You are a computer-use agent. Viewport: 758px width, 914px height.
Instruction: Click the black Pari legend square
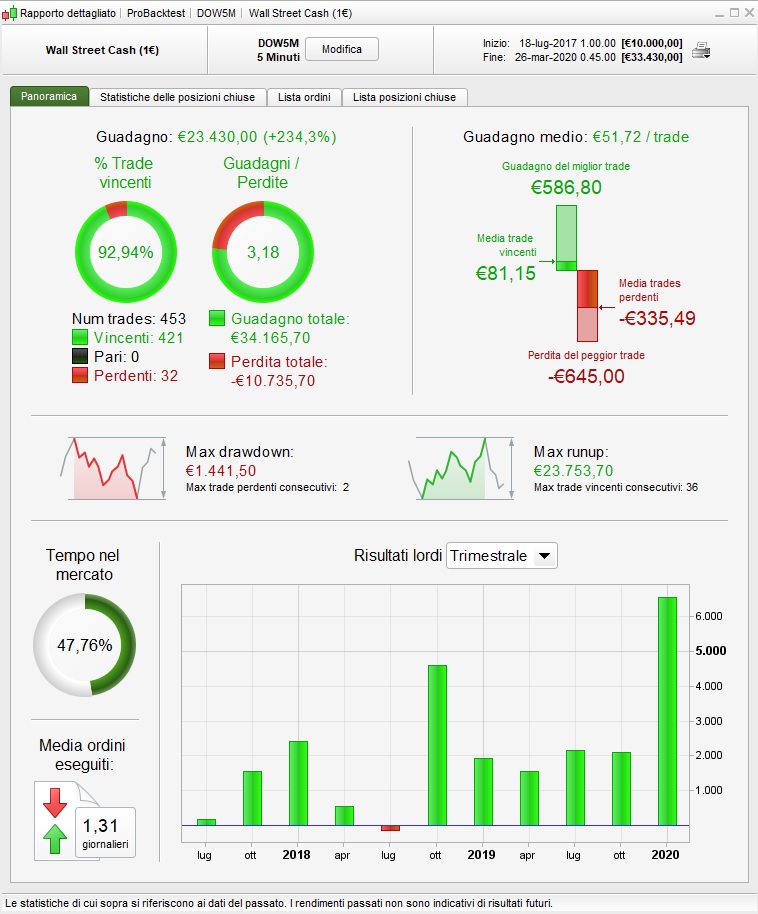click(80, 356)
